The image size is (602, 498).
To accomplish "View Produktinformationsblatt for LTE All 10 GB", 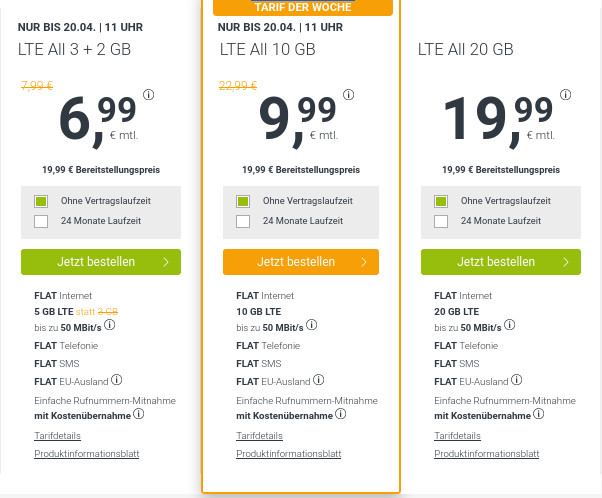I will [288, 454].
